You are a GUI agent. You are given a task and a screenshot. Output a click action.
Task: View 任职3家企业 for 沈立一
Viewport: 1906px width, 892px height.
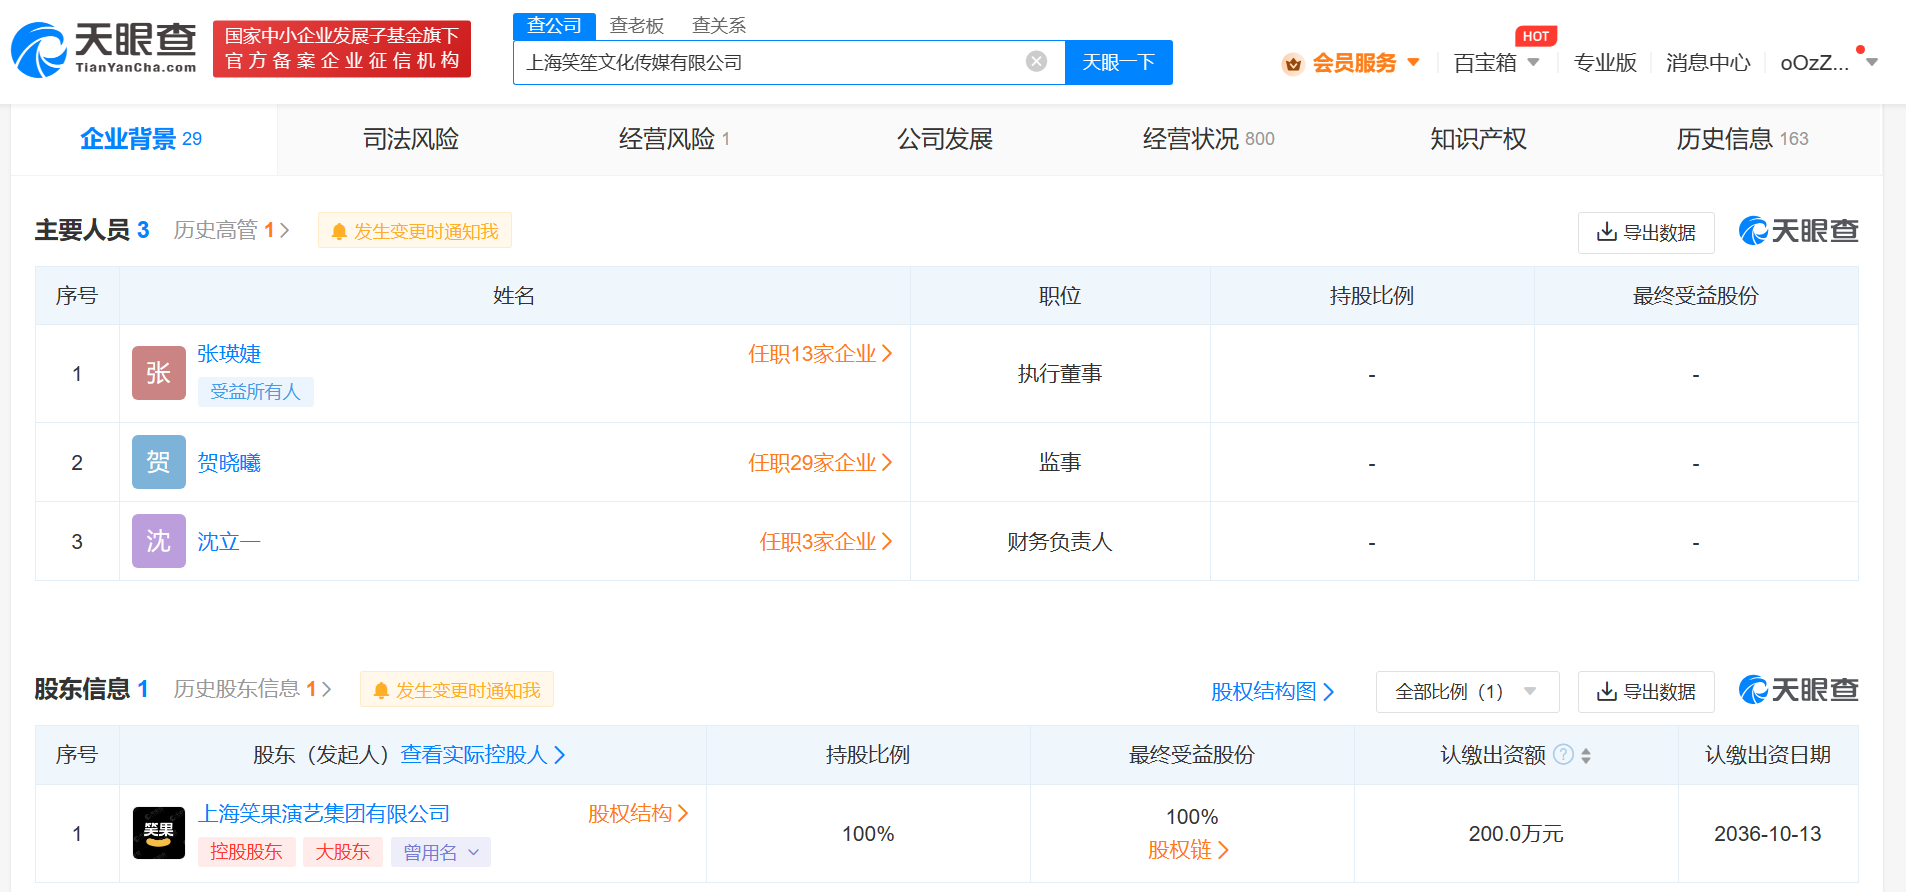[826, 541]
